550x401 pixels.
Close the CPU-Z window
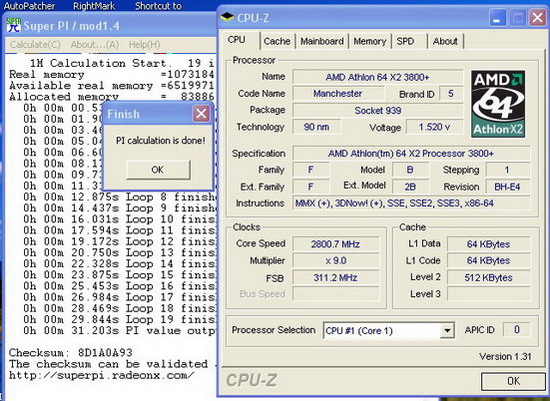(537, 18)
